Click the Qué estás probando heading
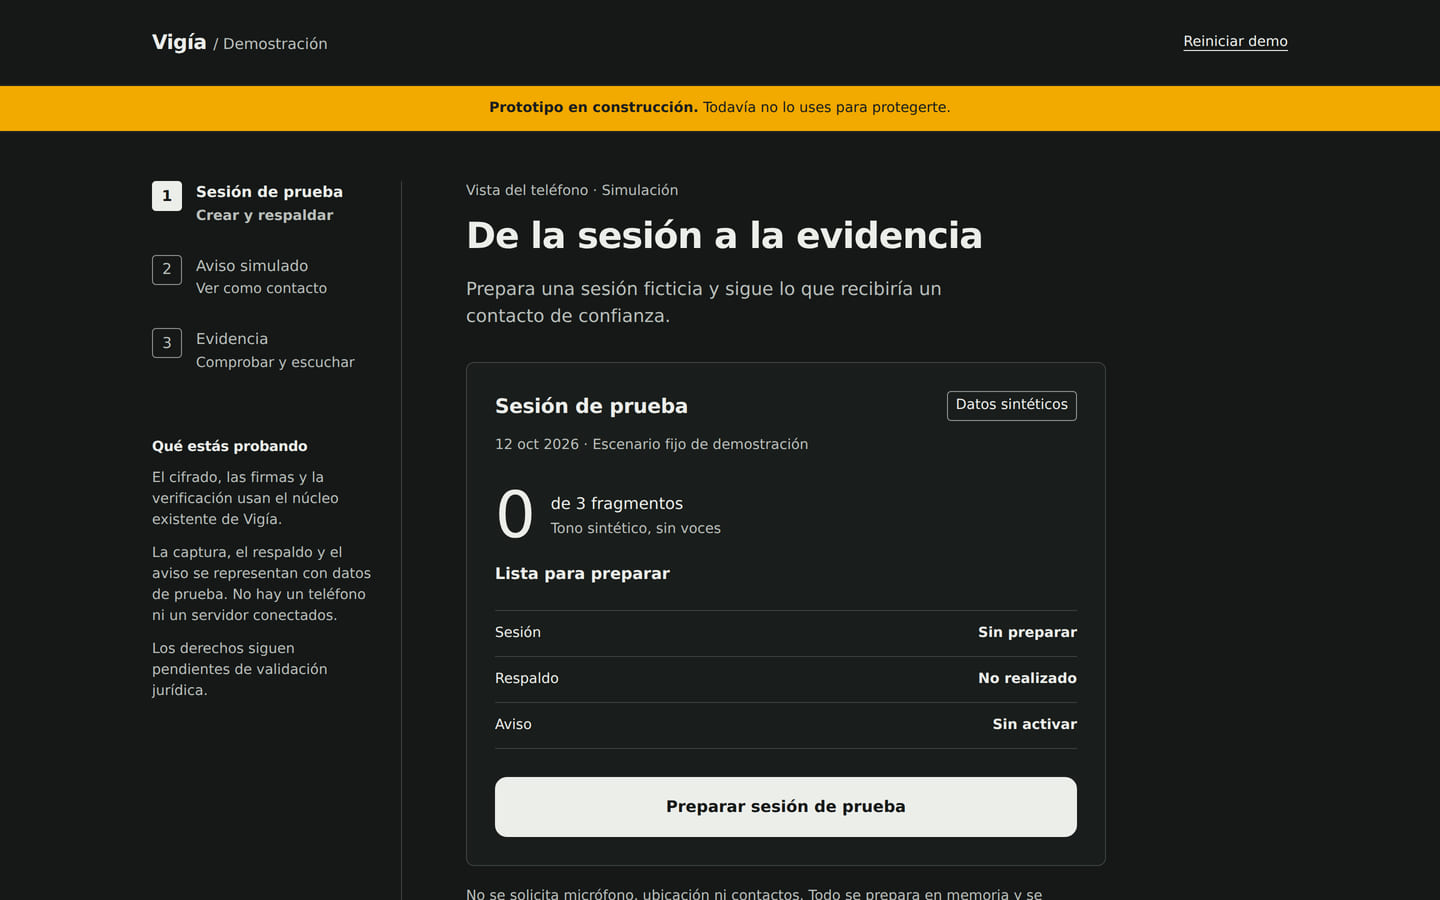This screenshot has height=900, width=1440. click(x=230, y=446)
